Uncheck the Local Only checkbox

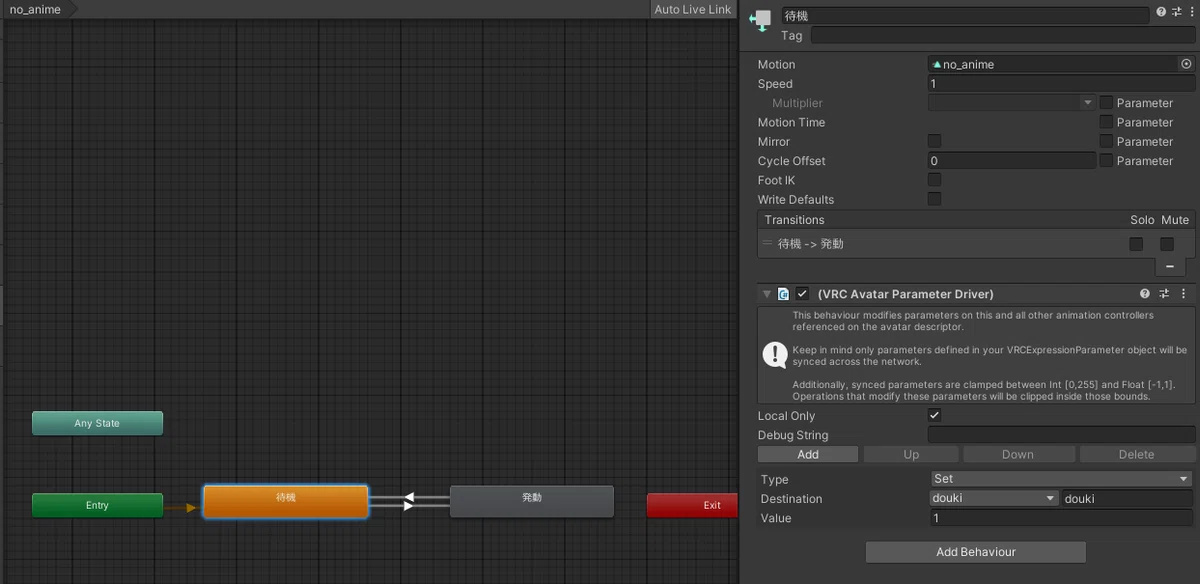(x=934, y=415)
